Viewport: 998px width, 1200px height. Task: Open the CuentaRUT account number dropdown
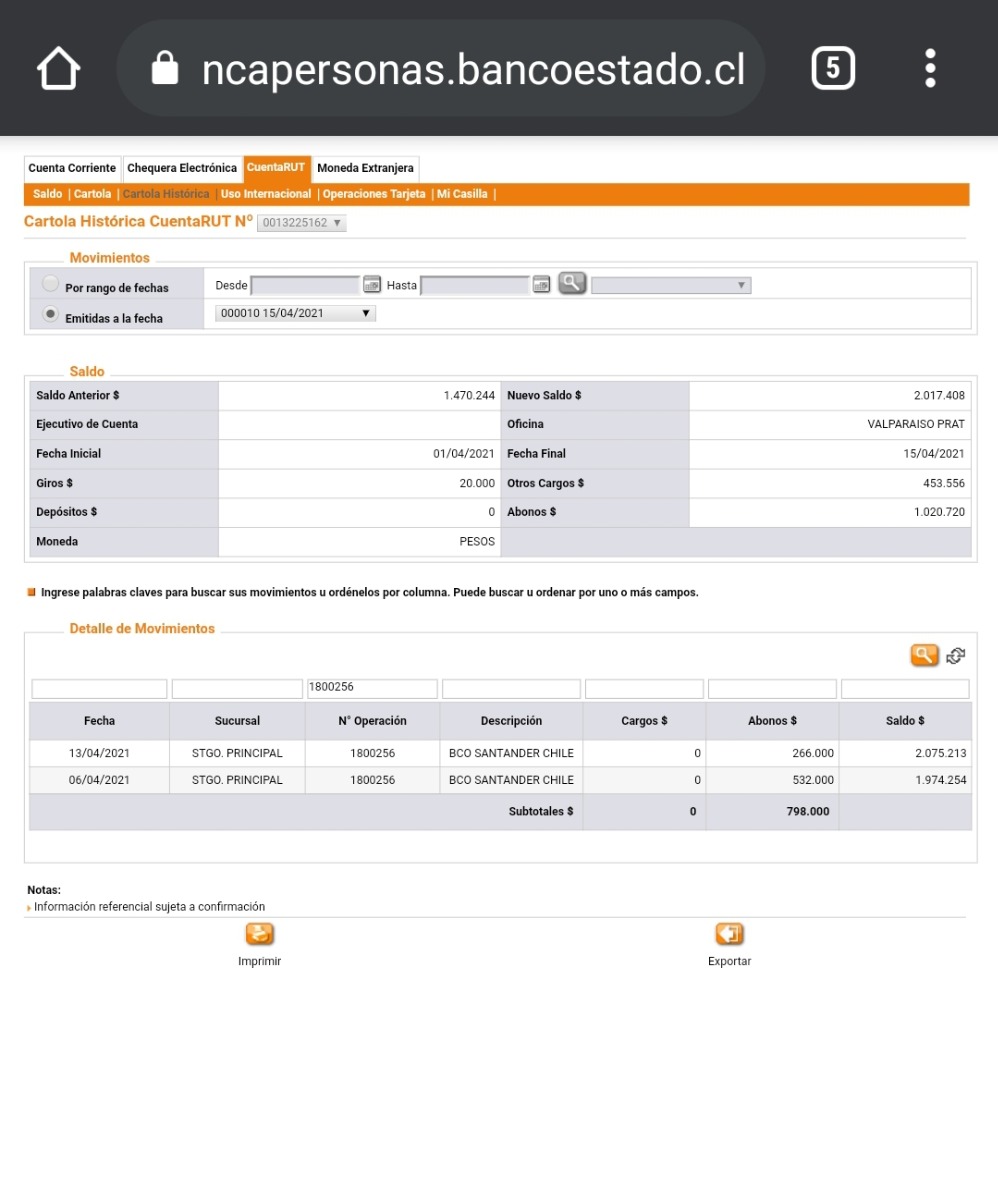point(302,223)
